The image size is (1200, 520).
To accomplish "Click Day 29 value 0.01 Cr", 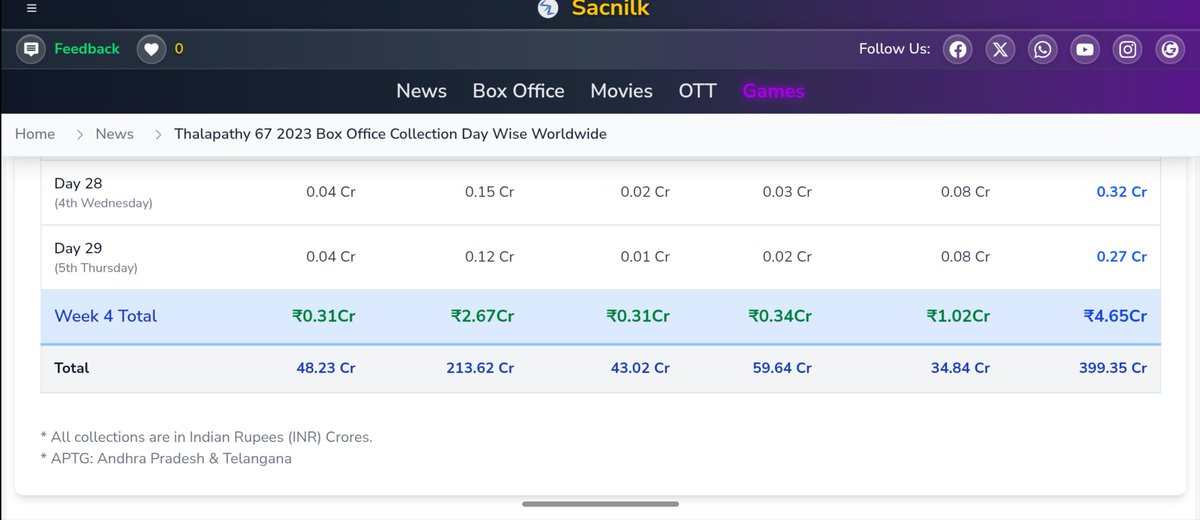I will pos(645,256).
